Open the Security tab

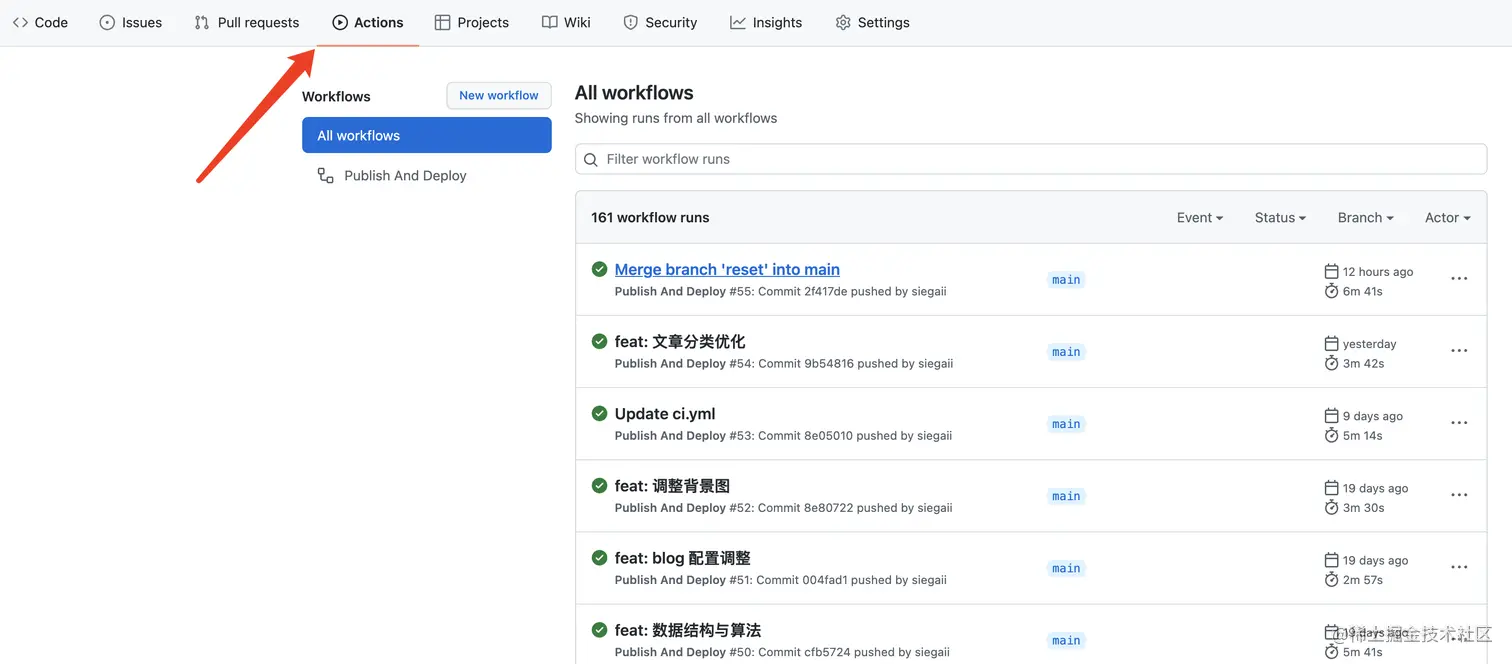pyautogui.click(x=660, y=22)
